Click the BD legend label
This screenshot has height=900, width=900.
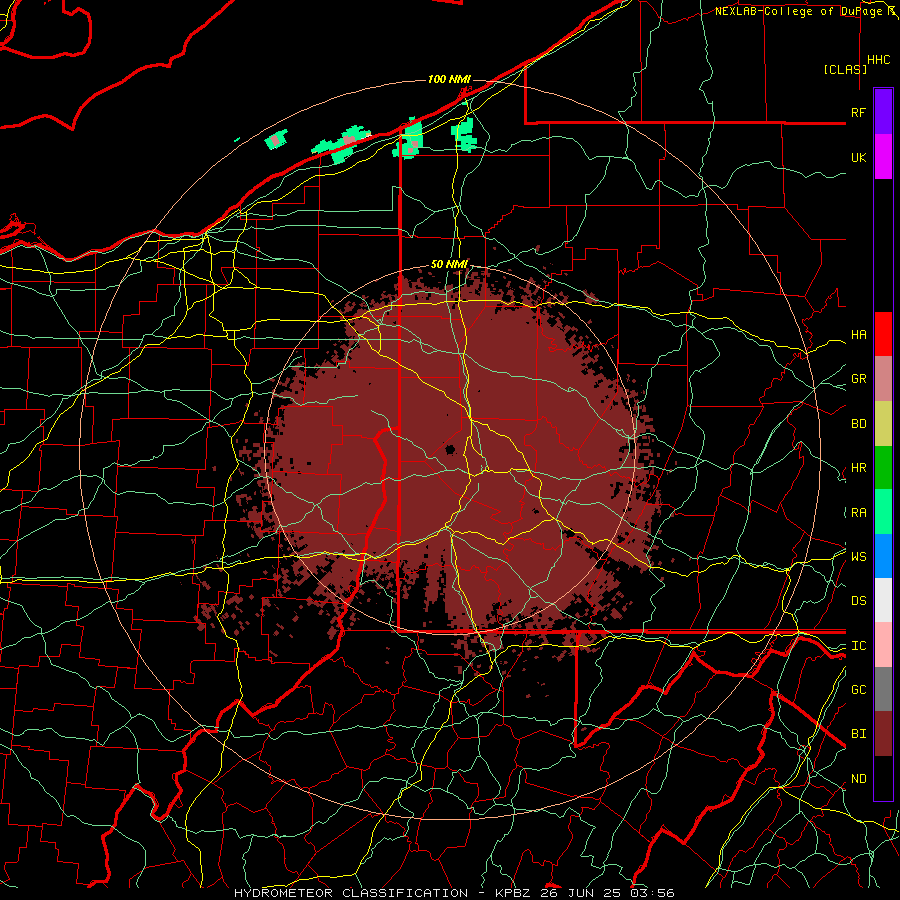tap(859, 424)
